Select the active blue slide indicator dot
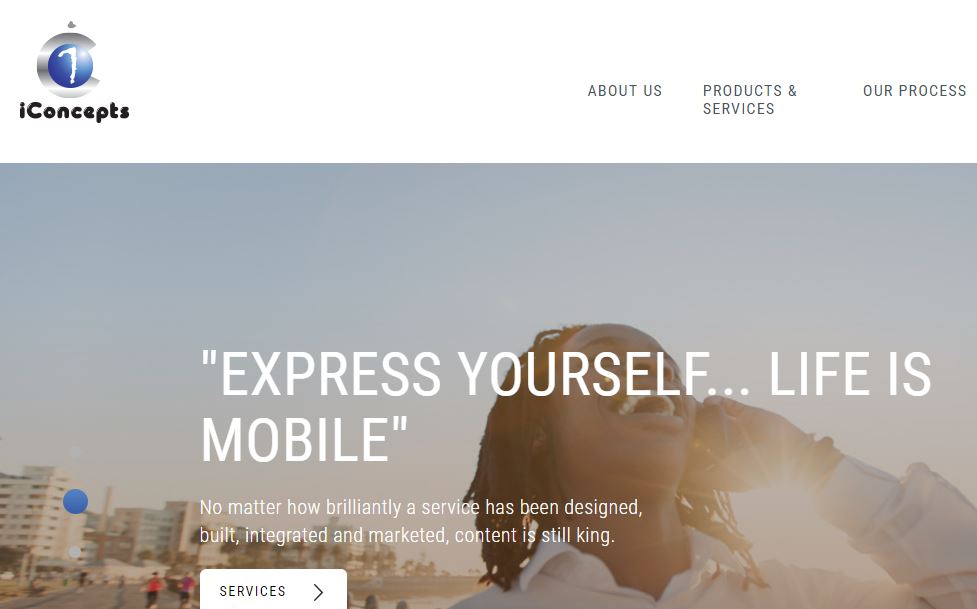Image resolution: width=977 pixels, height=609 pixels. tap(75, 501)
